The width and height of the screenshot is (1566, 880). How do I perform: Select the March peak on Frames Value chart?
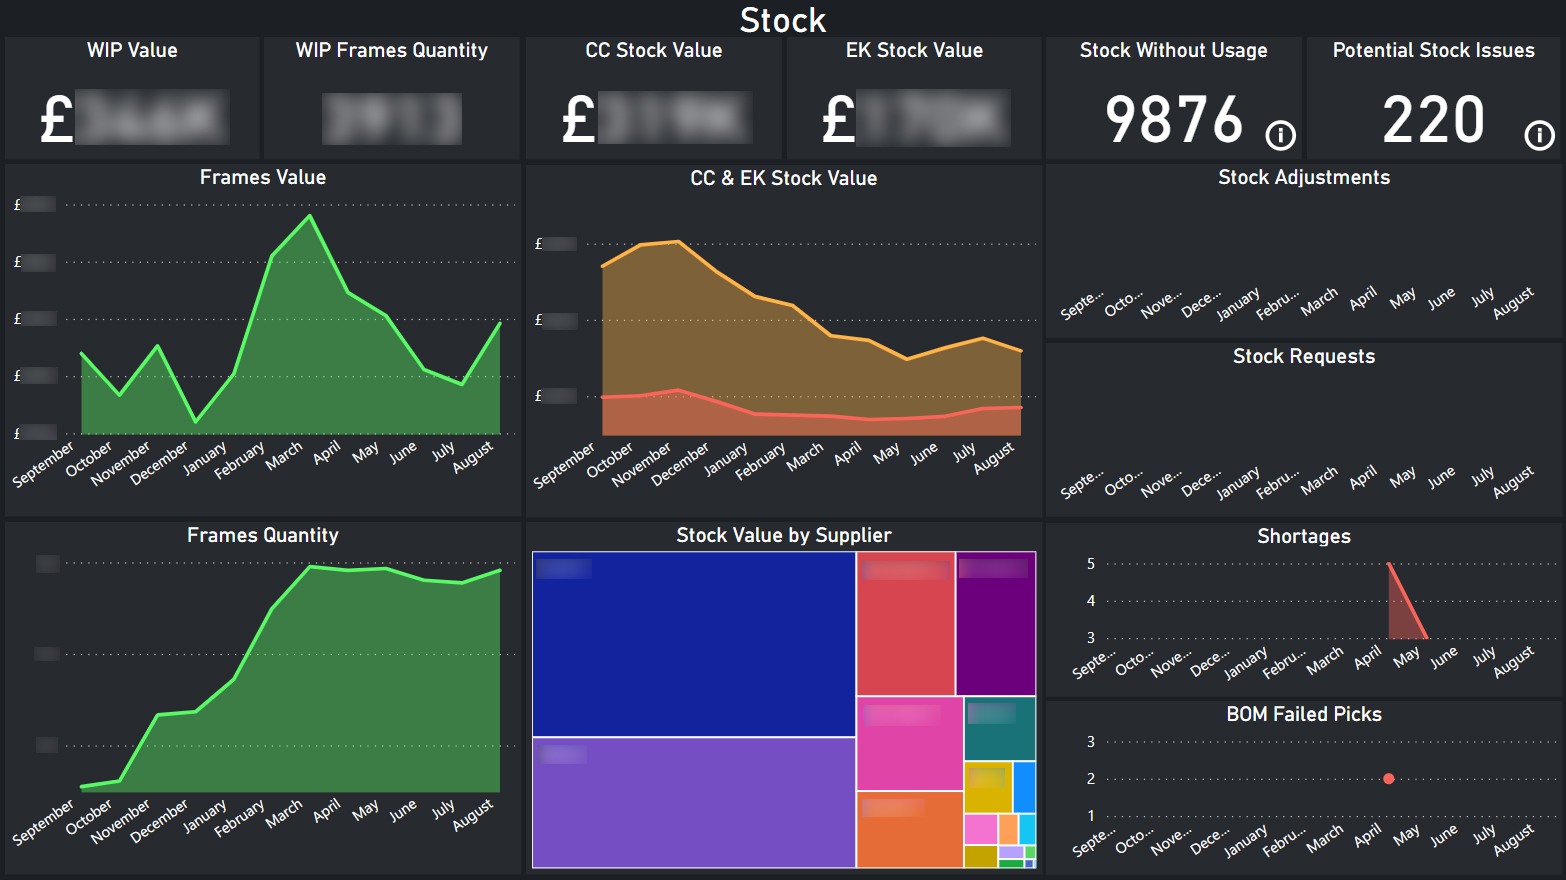point(310,216)
